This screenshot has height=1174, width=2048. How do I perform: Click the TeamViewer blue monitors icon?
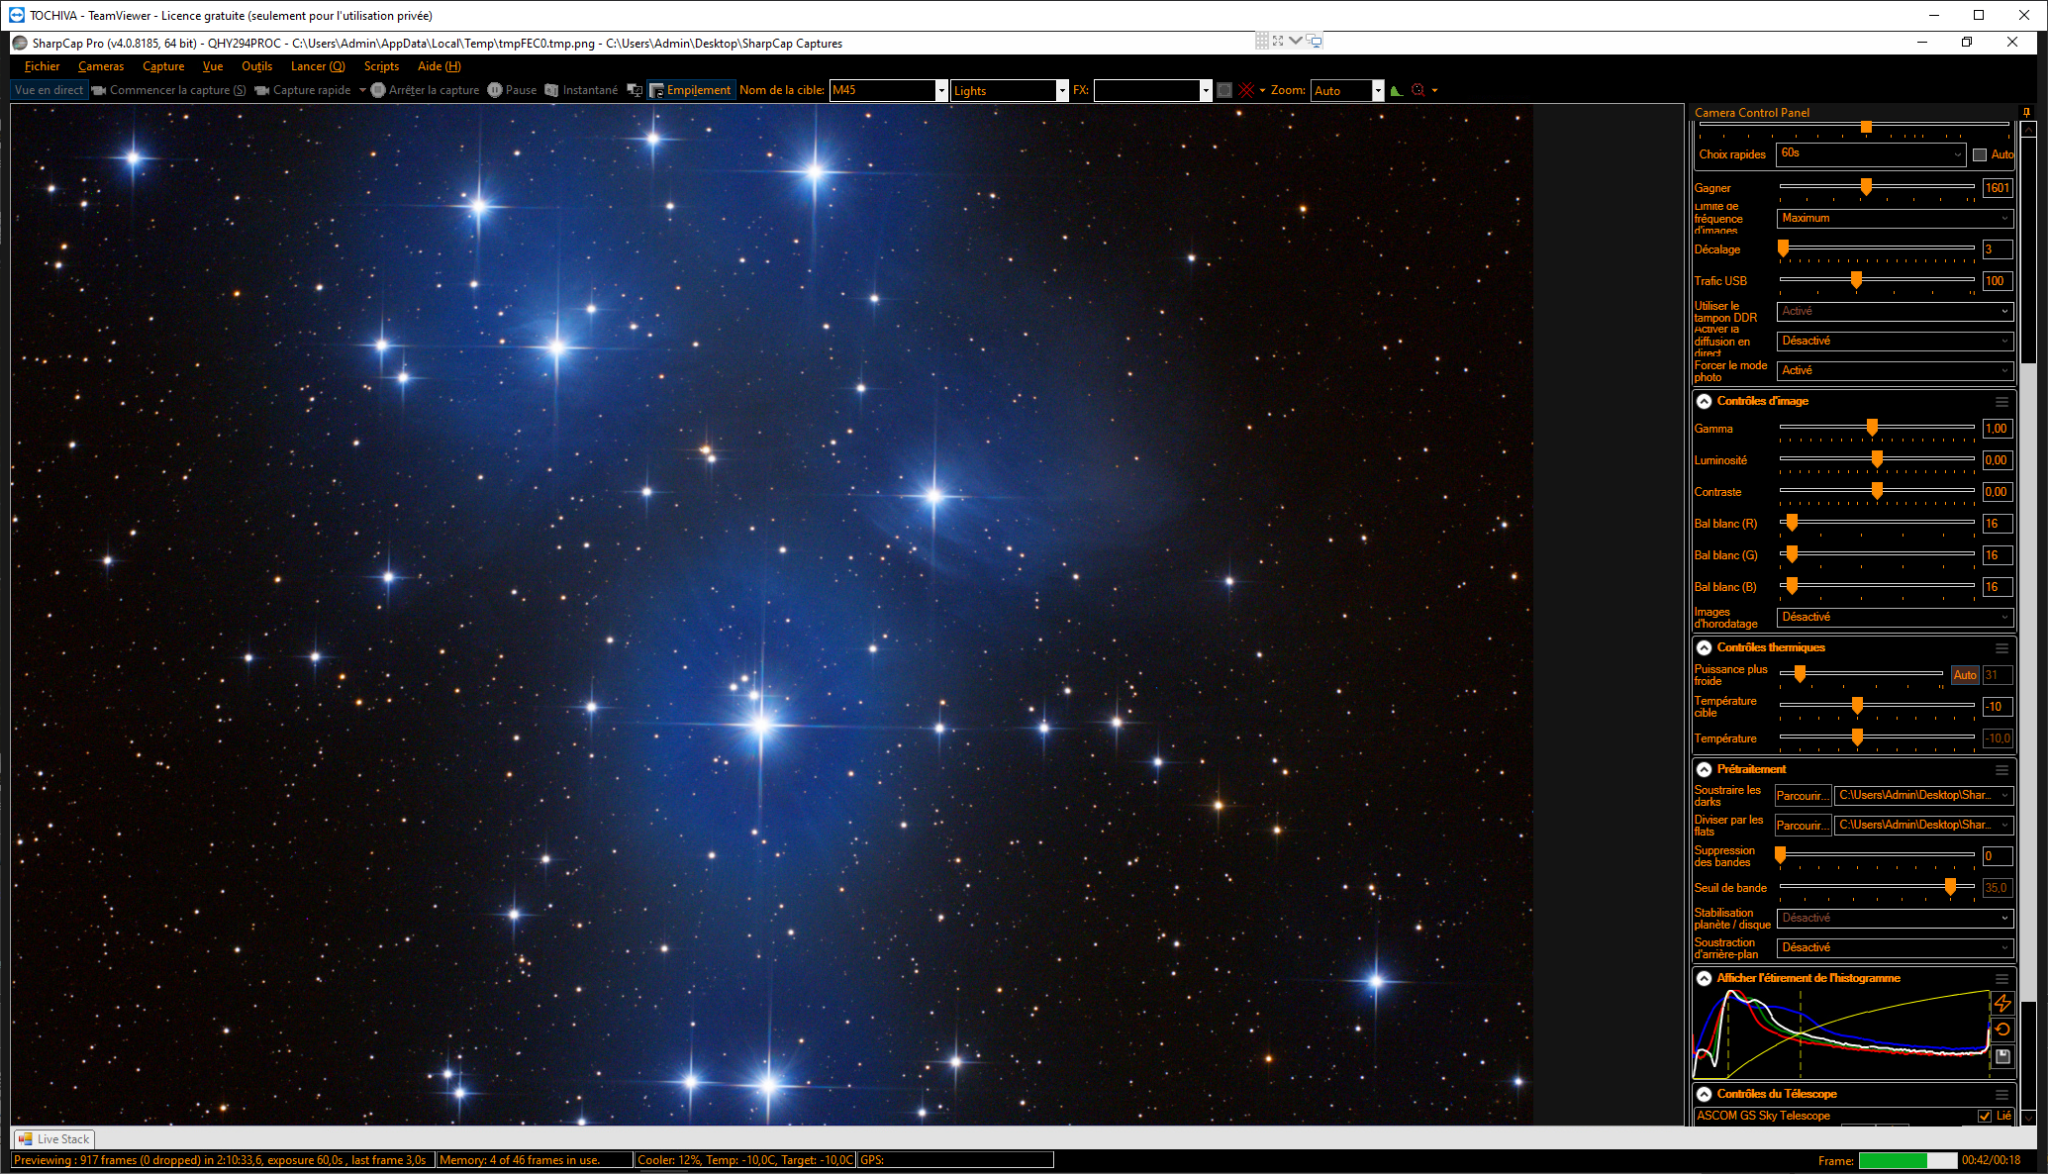pyautogui.click(x=1314, y=41)
